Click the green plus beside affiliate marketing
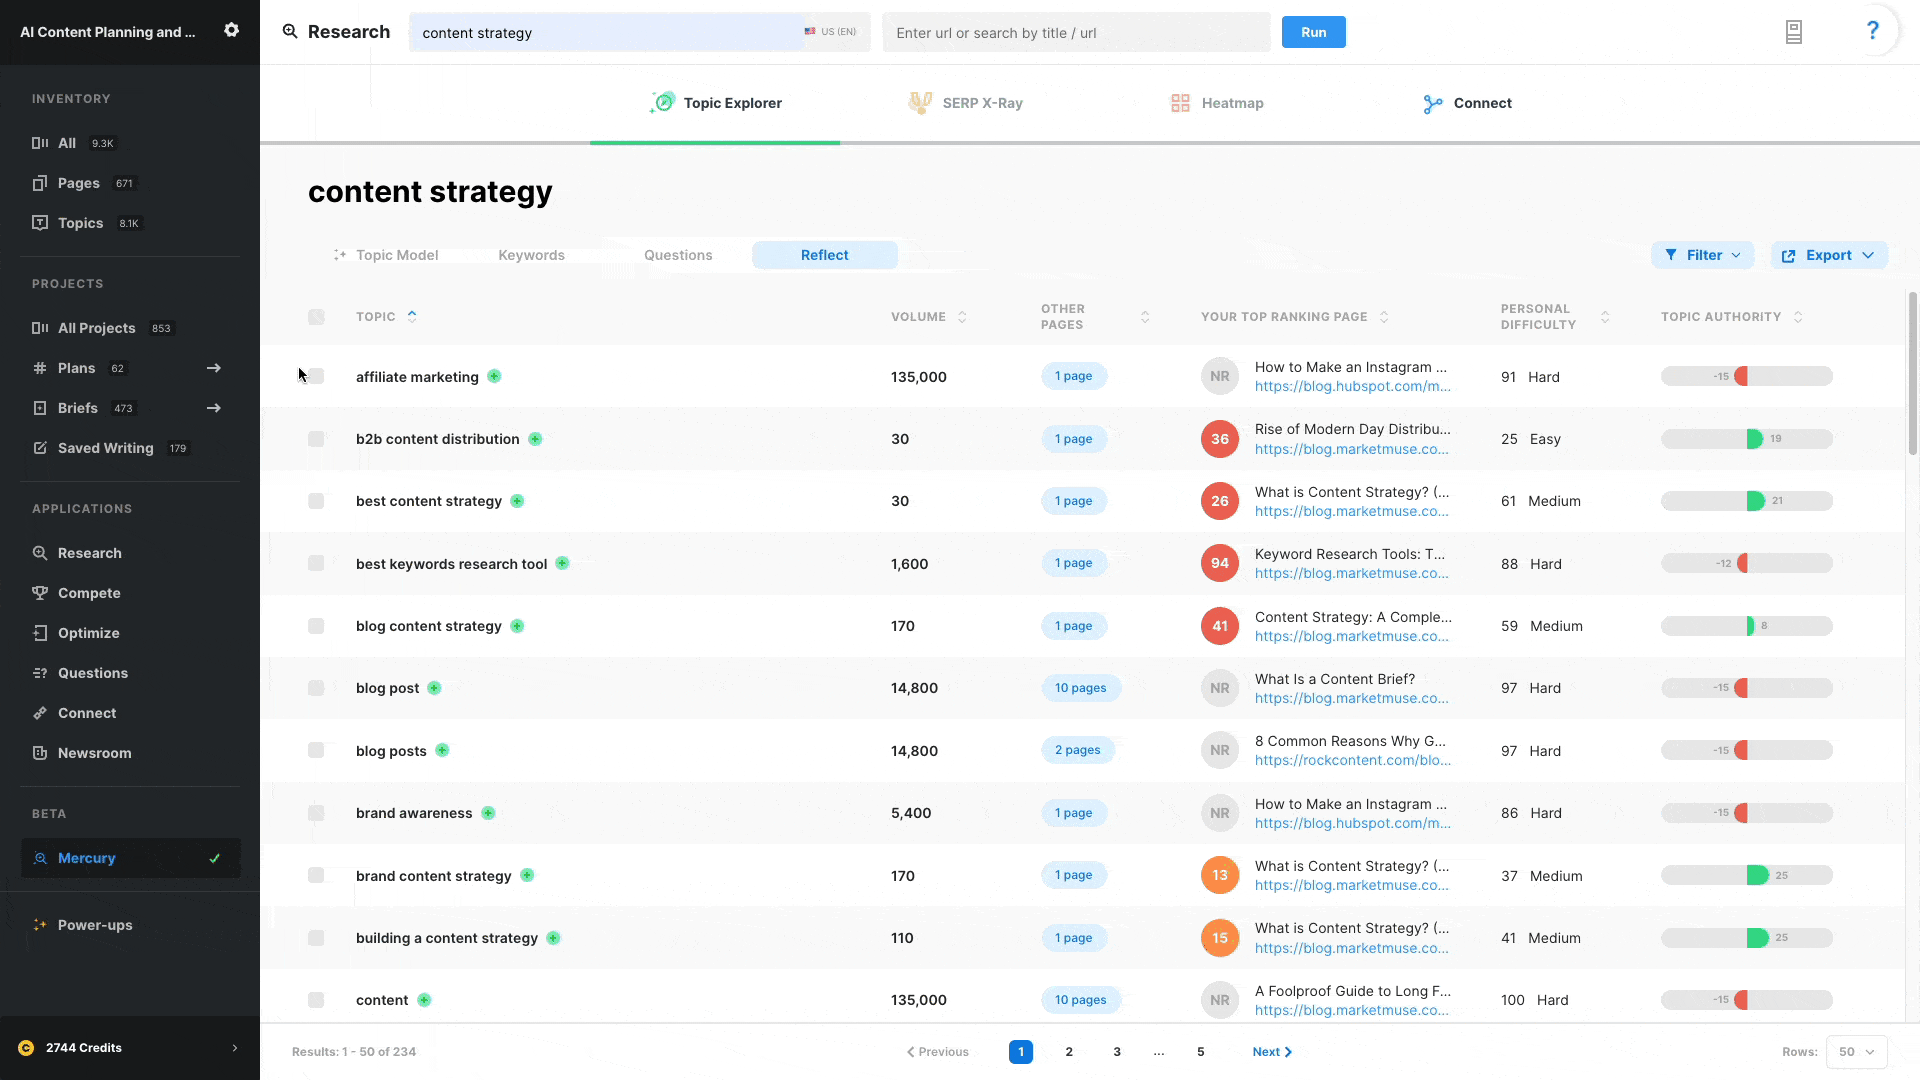 [494, 377]
